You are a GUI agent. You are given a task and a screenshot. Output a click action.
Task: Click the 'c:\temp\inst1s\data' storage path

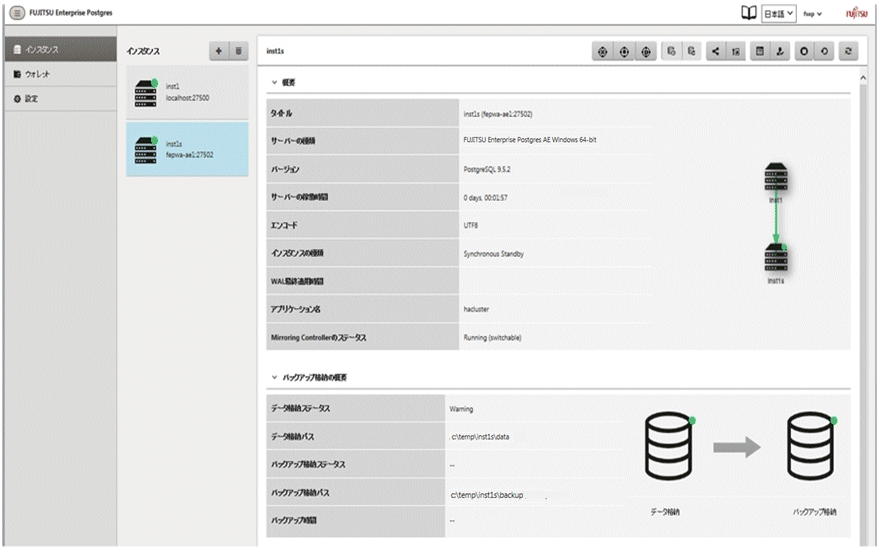coord(480,437)
